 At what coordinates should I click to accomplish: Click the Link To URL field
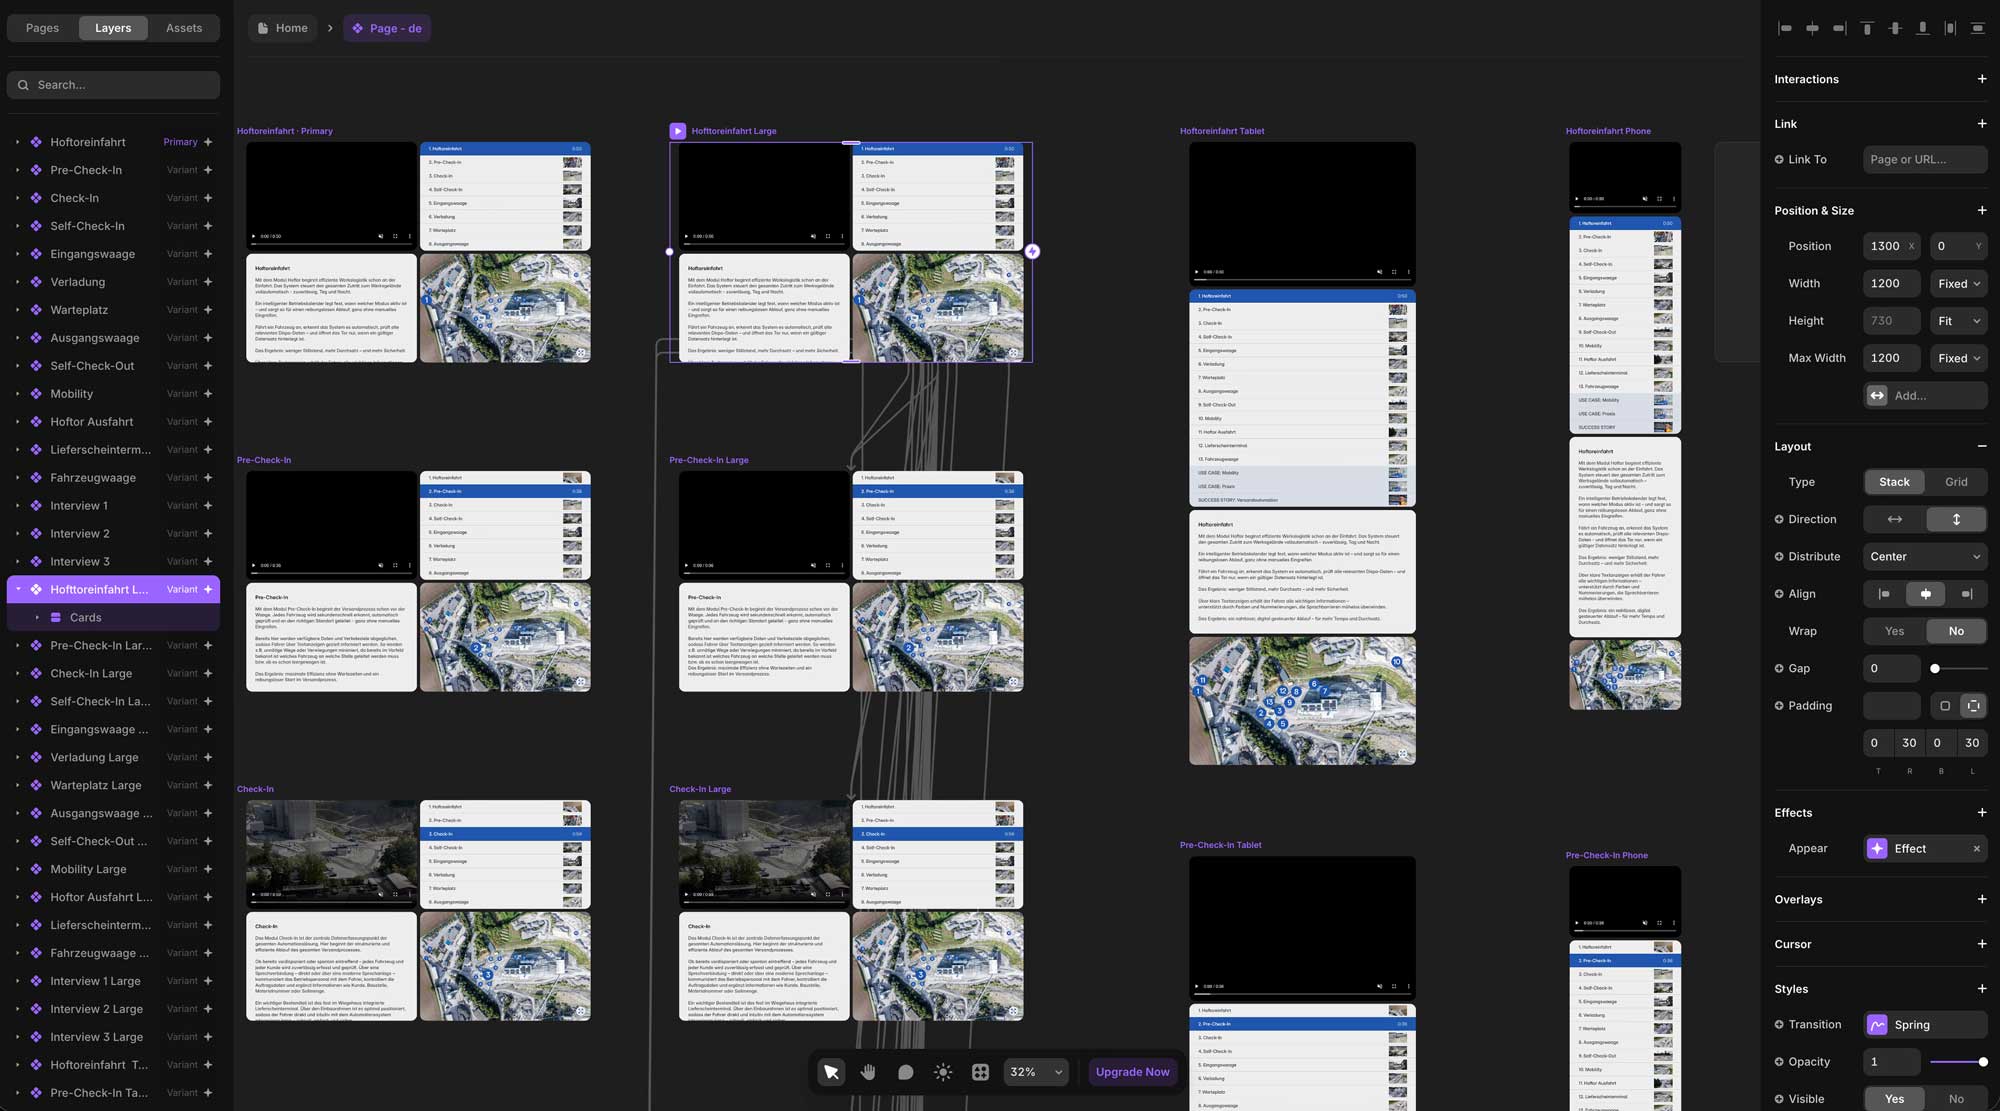[x=1923, y=160]
